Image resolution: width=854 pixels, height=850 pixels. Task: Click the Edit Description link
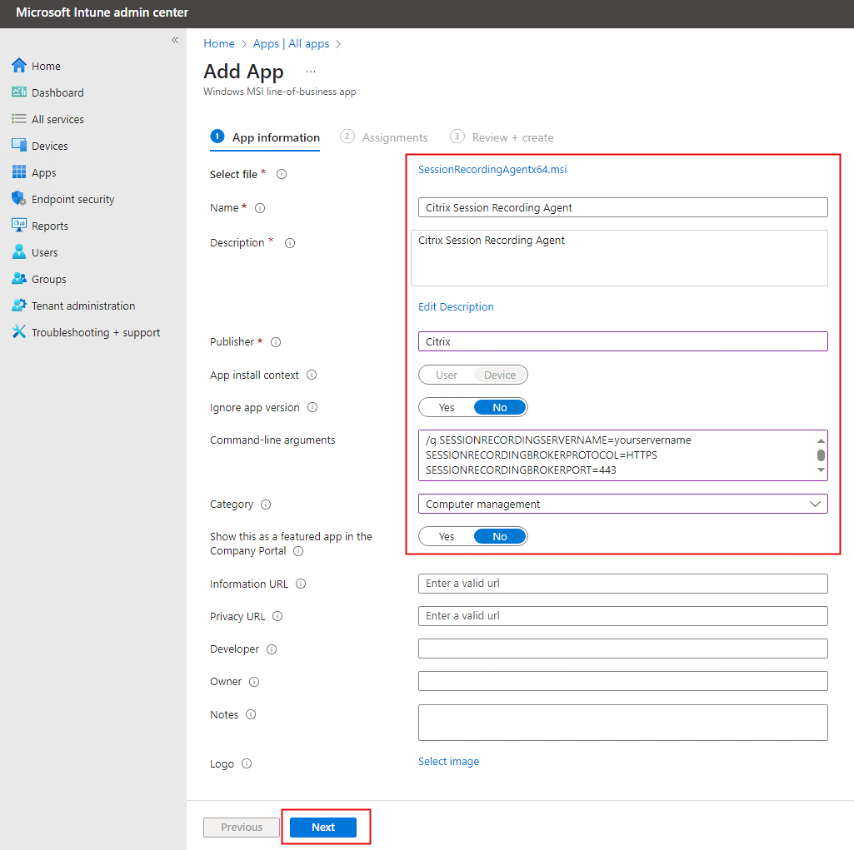[456, 307]
